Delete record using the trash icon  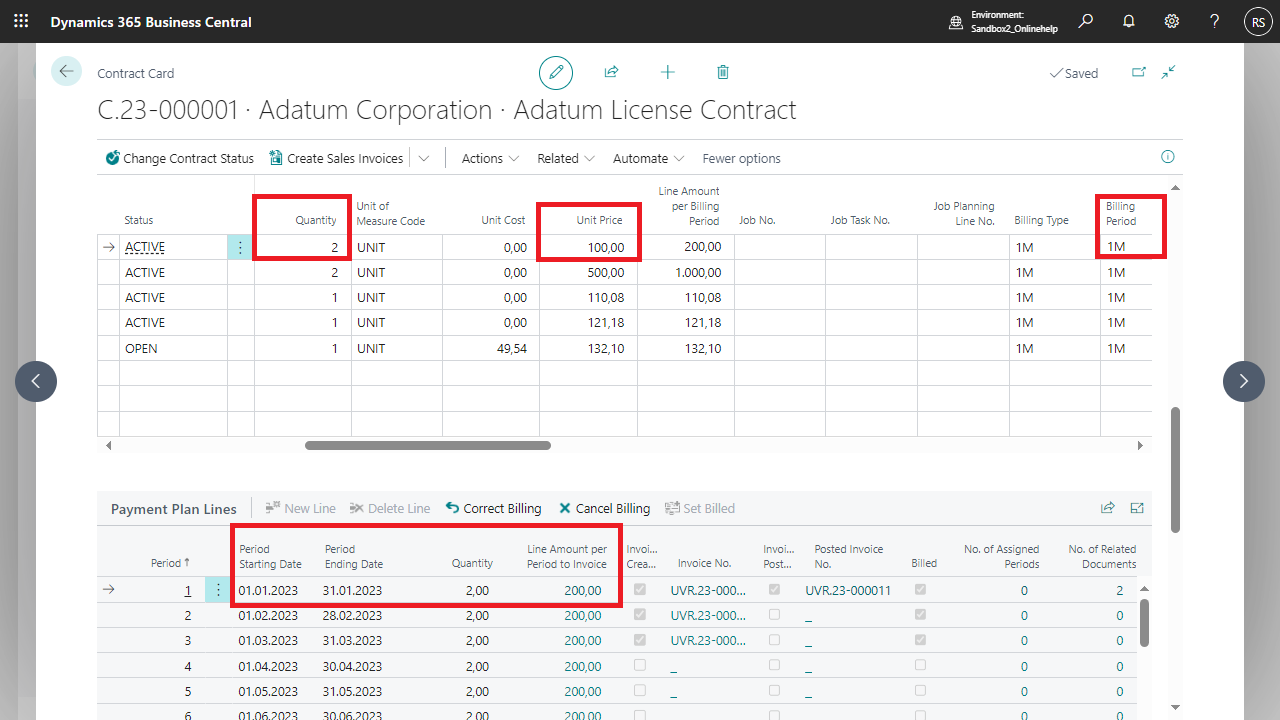pos(723,73)
